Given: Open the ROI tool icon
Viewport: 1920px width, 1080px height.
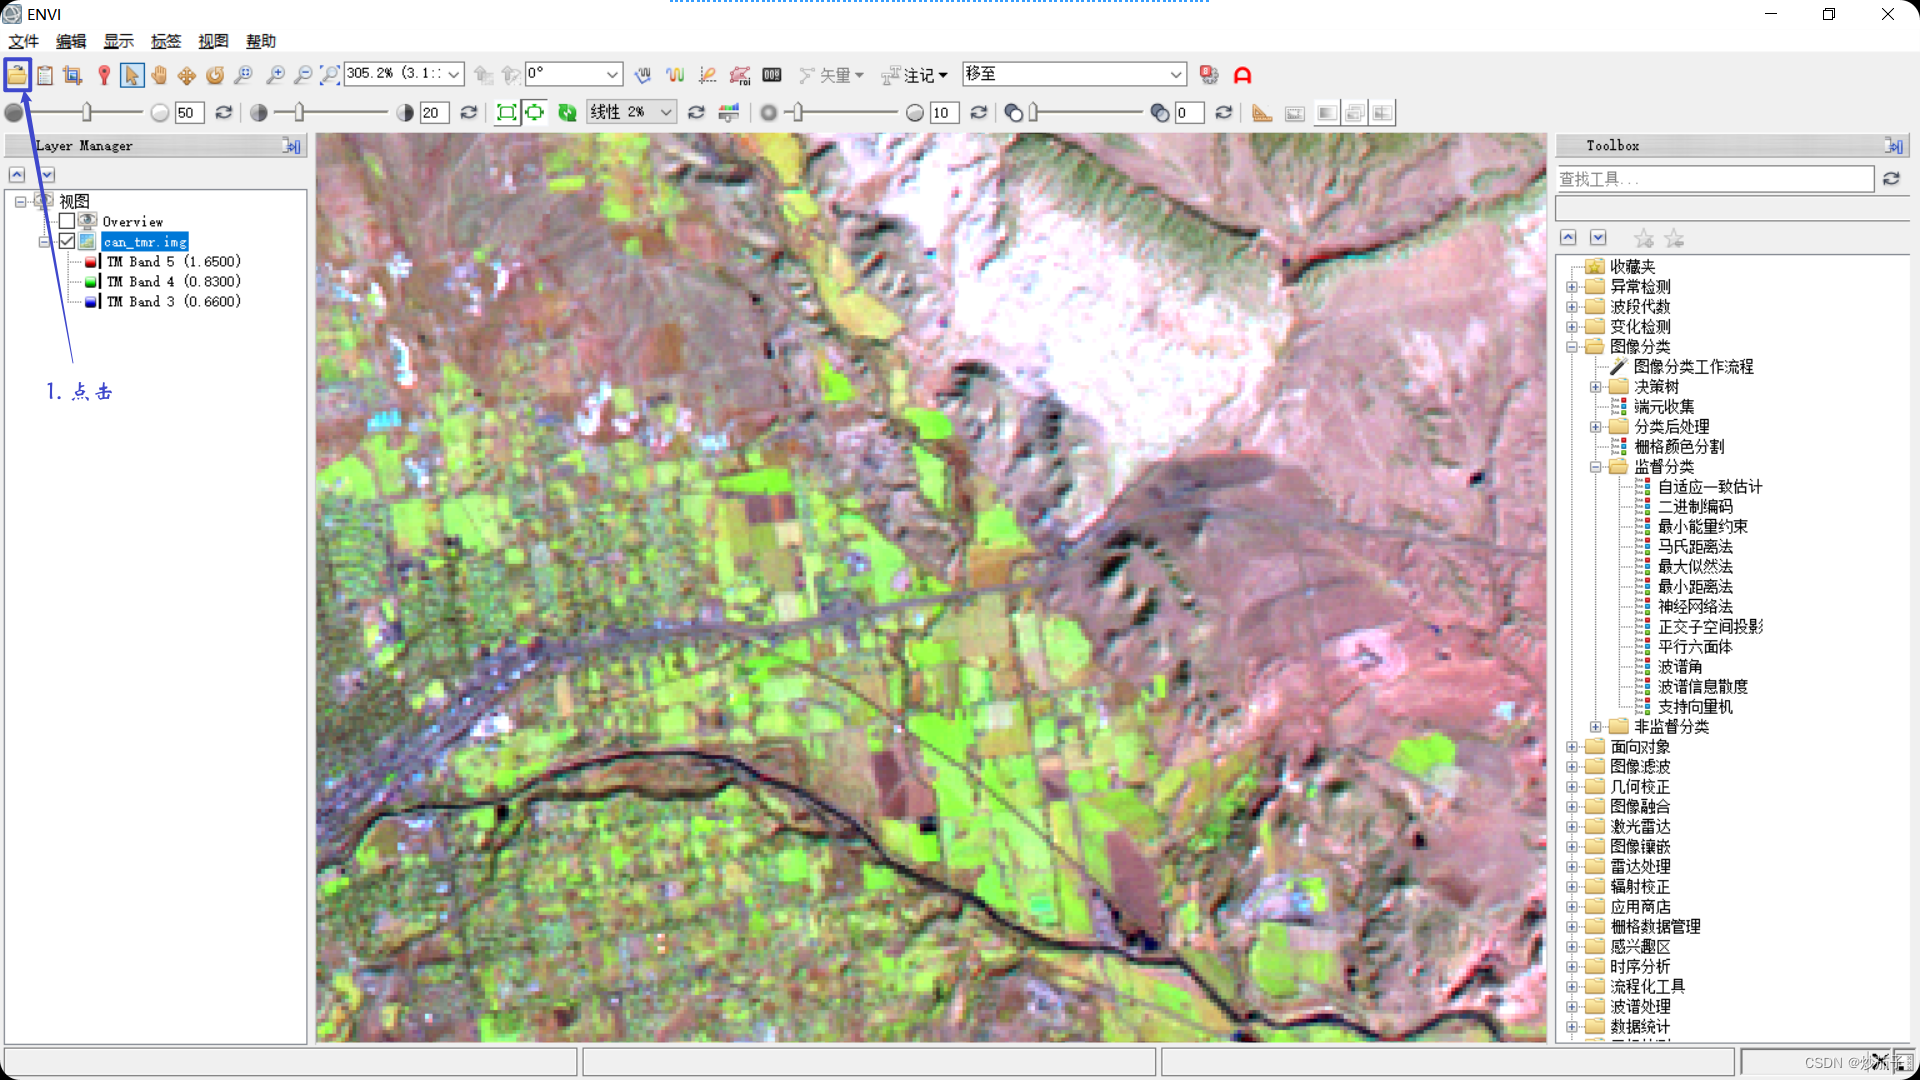Looking at the screenshot, I should pyautogui.click(x=739, y=75).
